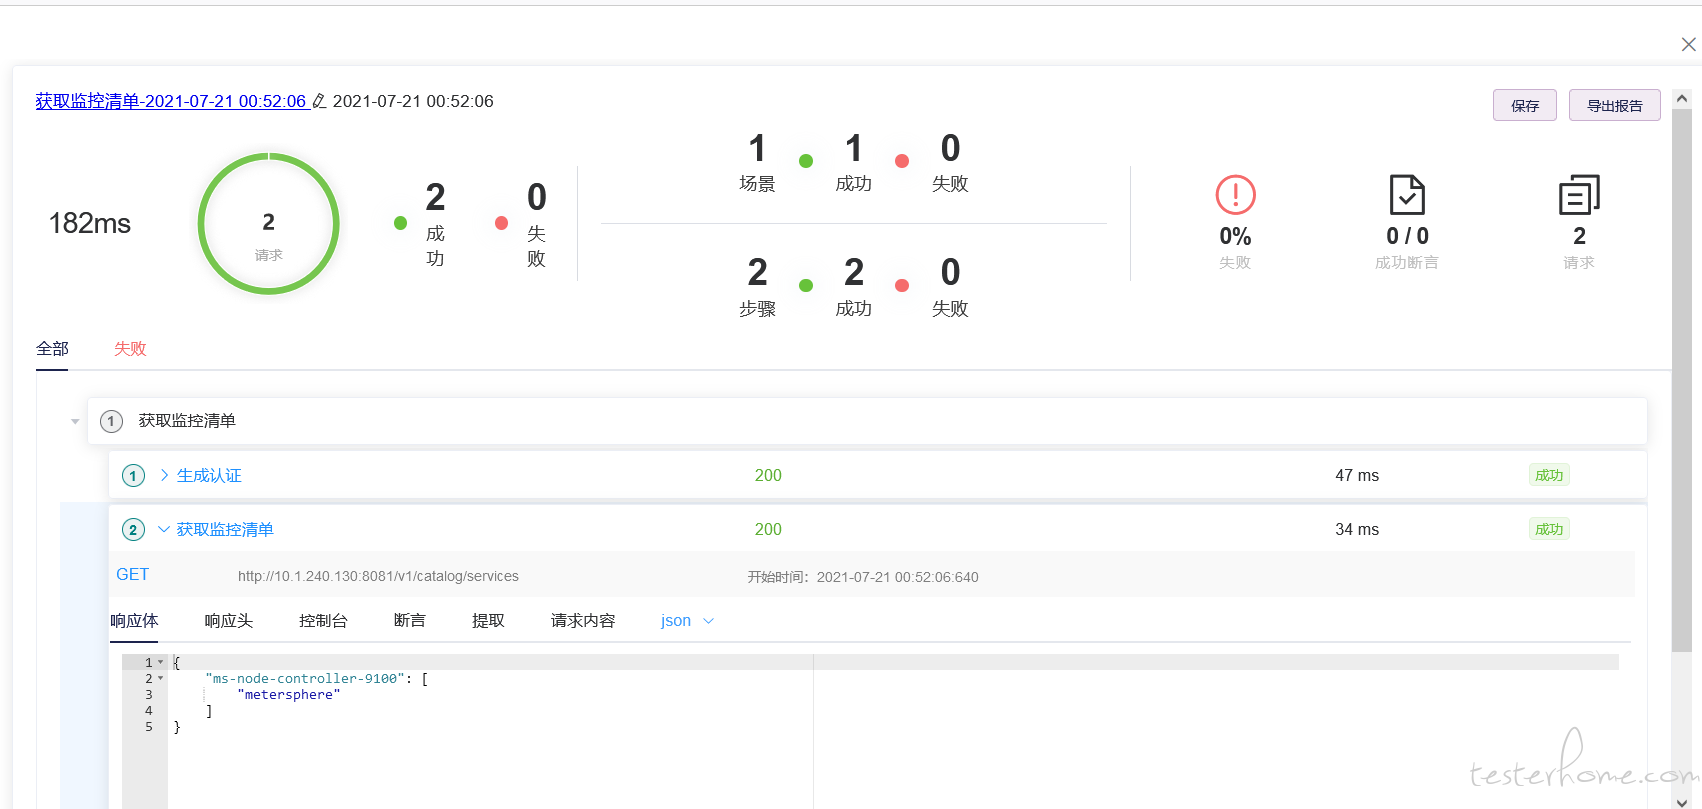The height and width of the screenshot is (809, 1702).
Task: Click the green circular request count chart
Action: click(x=268, y=223)
